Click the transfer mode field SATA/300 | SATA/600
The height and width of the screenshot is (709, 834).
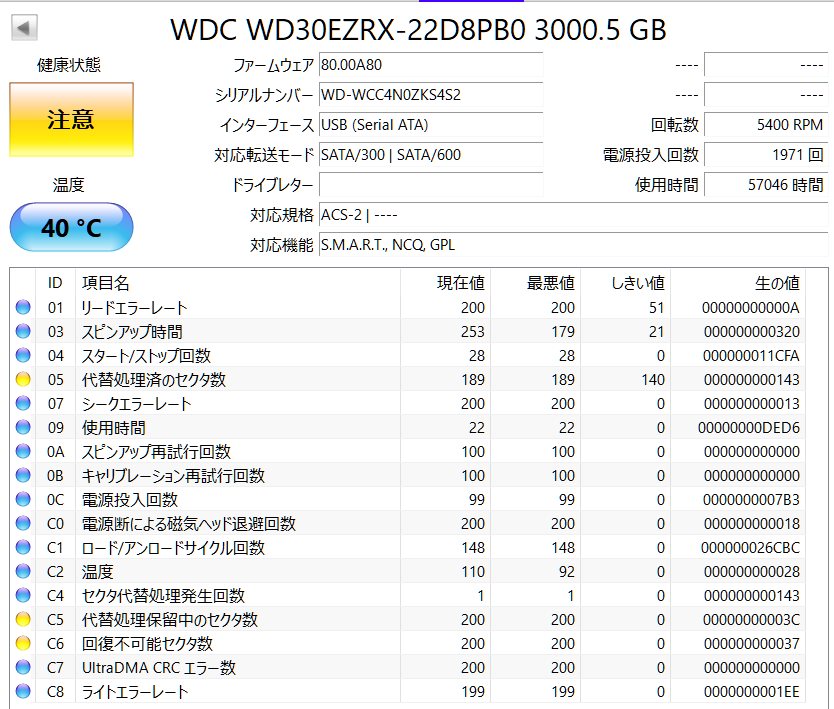coord(431,155)
